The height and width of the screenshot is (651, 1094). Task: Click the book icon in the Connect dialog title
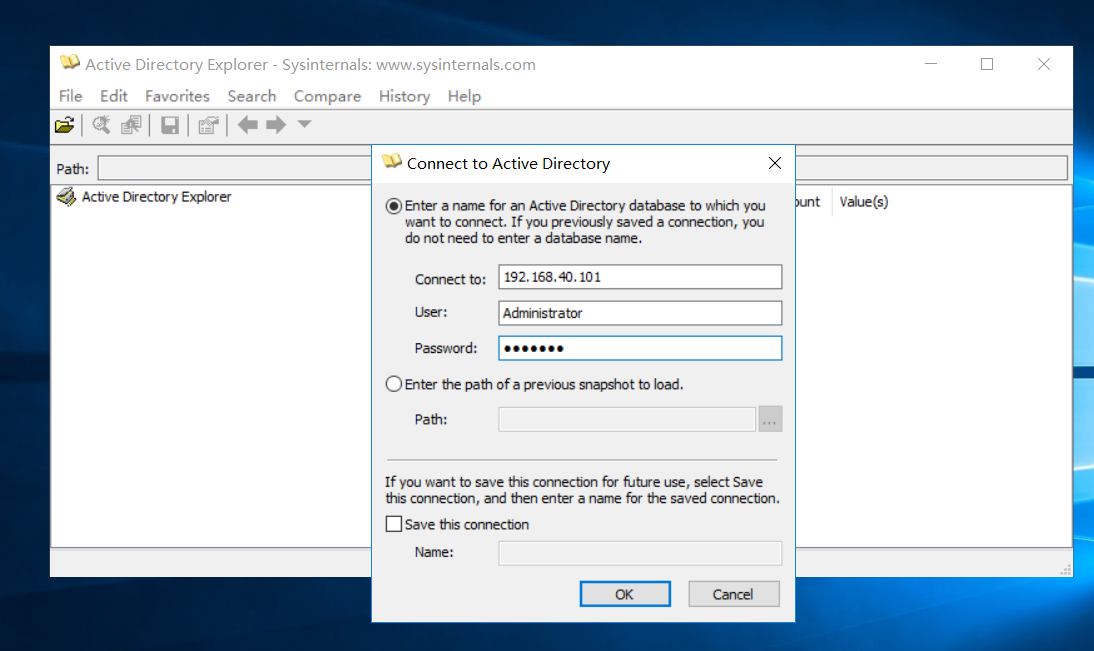(392, 162)
